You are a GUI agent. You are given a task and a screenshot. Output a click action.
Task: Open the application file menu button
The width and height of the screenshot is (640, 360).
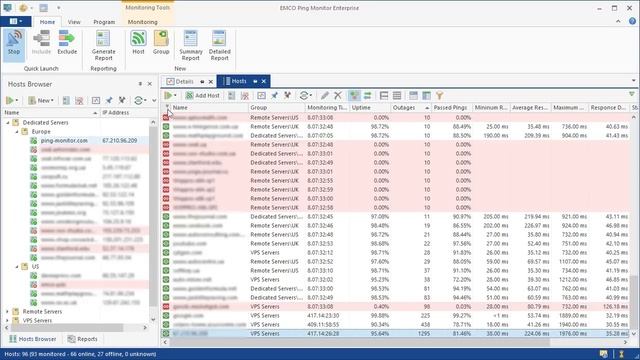pos(16,21)
